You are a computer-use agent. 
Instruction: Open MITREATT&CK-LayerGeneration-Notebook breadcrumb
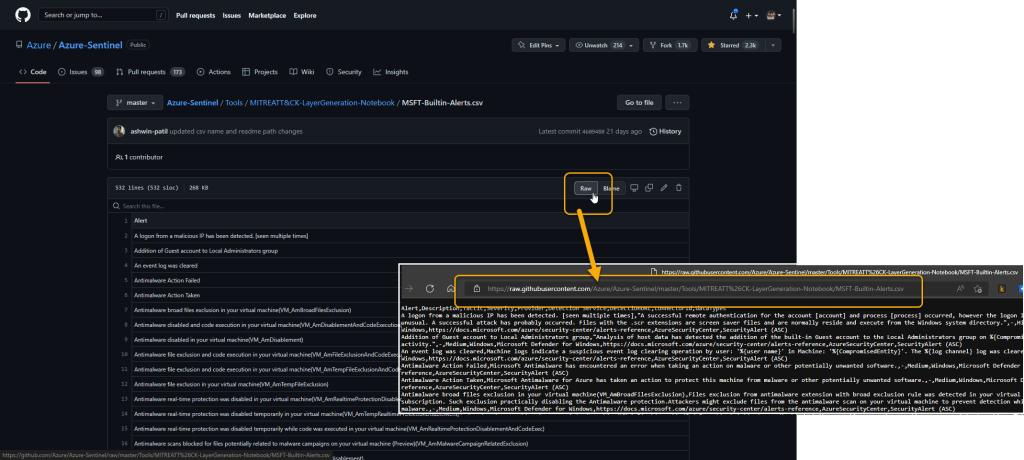322,103
